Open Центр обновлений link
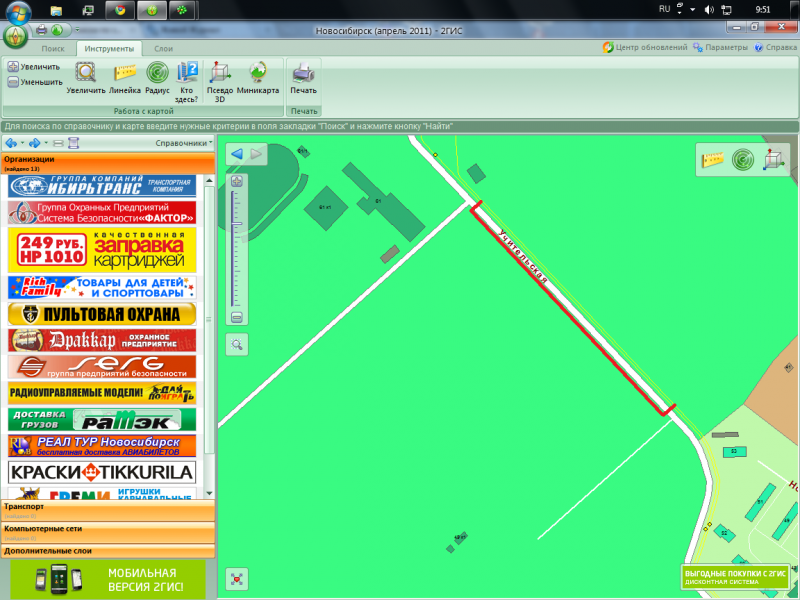The image size is (800, 600). [x=645, y=47]
